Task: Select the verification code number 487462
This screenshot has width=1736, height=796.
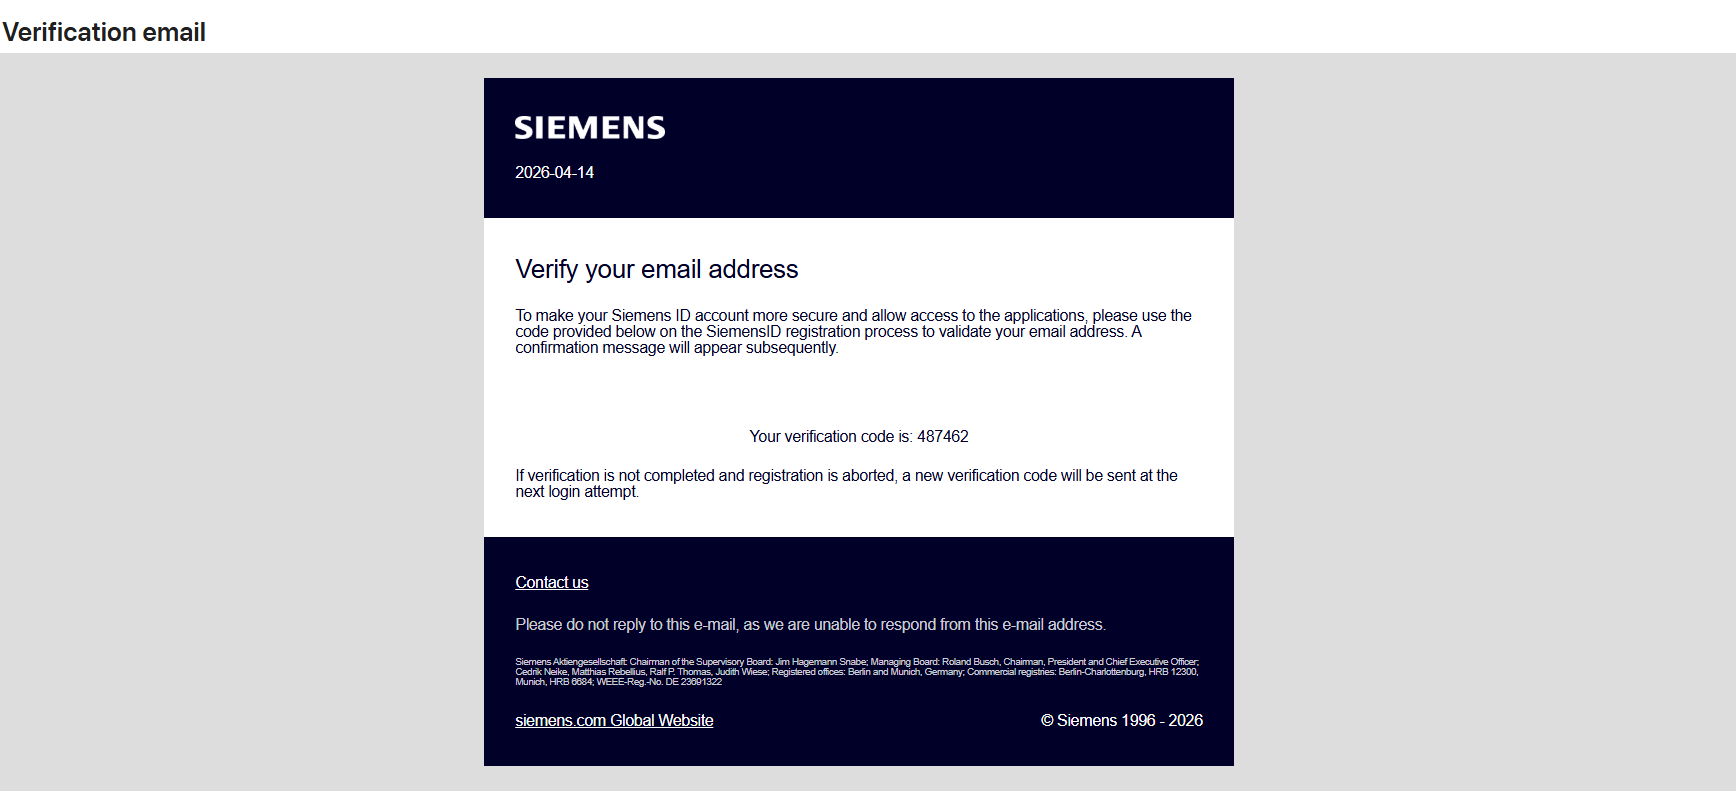Action: (943, 437)
